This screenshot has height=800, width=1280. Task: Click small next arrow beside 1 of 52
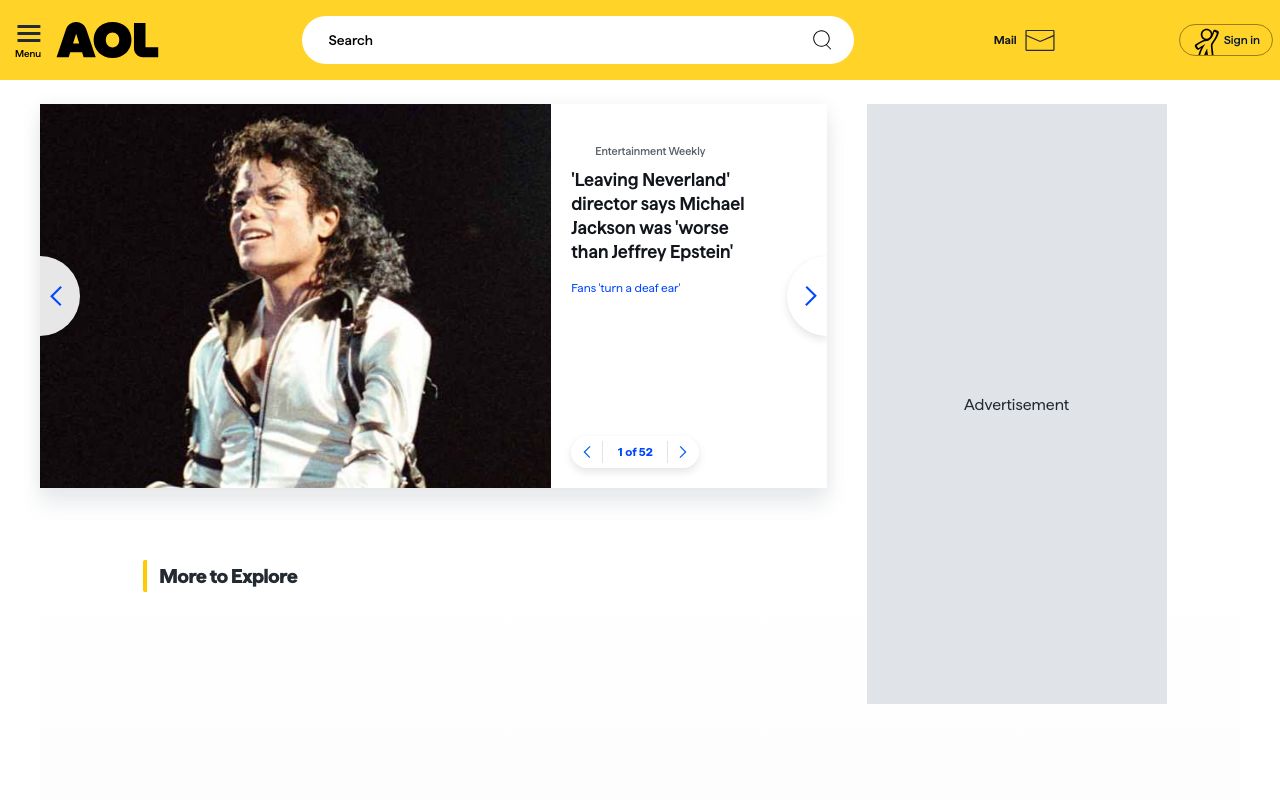pos(683,452)
